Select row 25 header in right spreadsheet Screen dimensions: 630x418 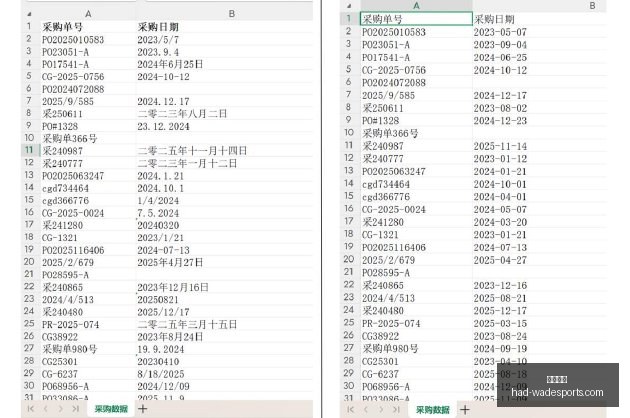tap(349, 323)
